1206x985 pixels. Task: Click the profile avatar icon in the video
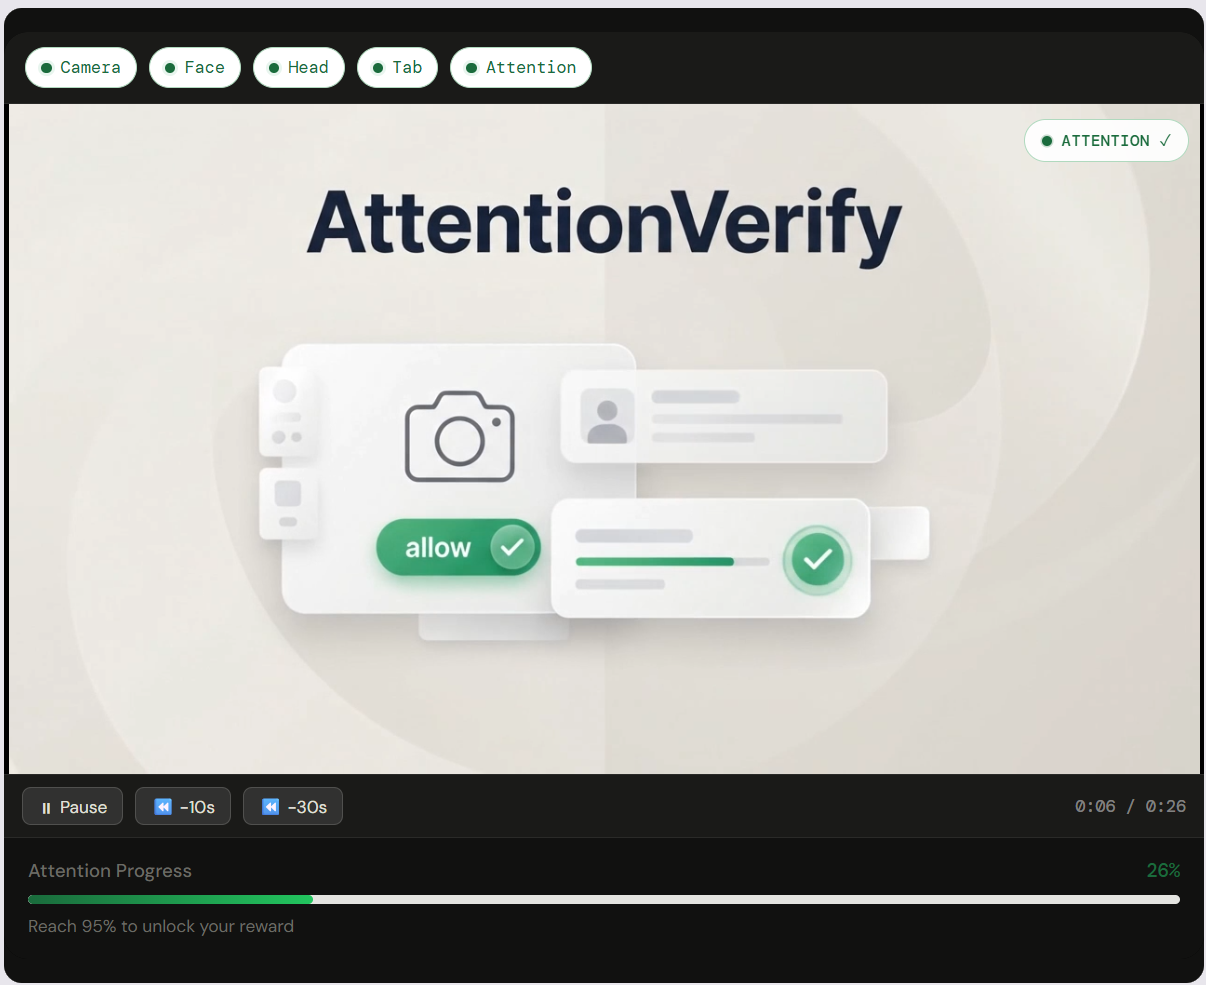click(607, 416)
